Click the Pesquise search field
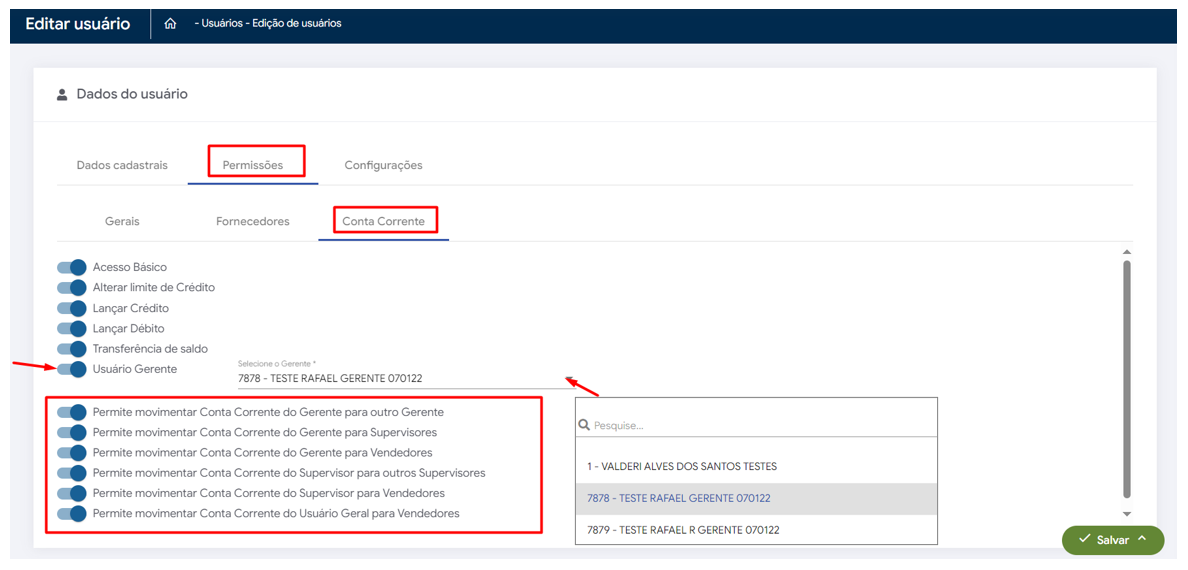The image size is (1188, 570). [760, 425]
